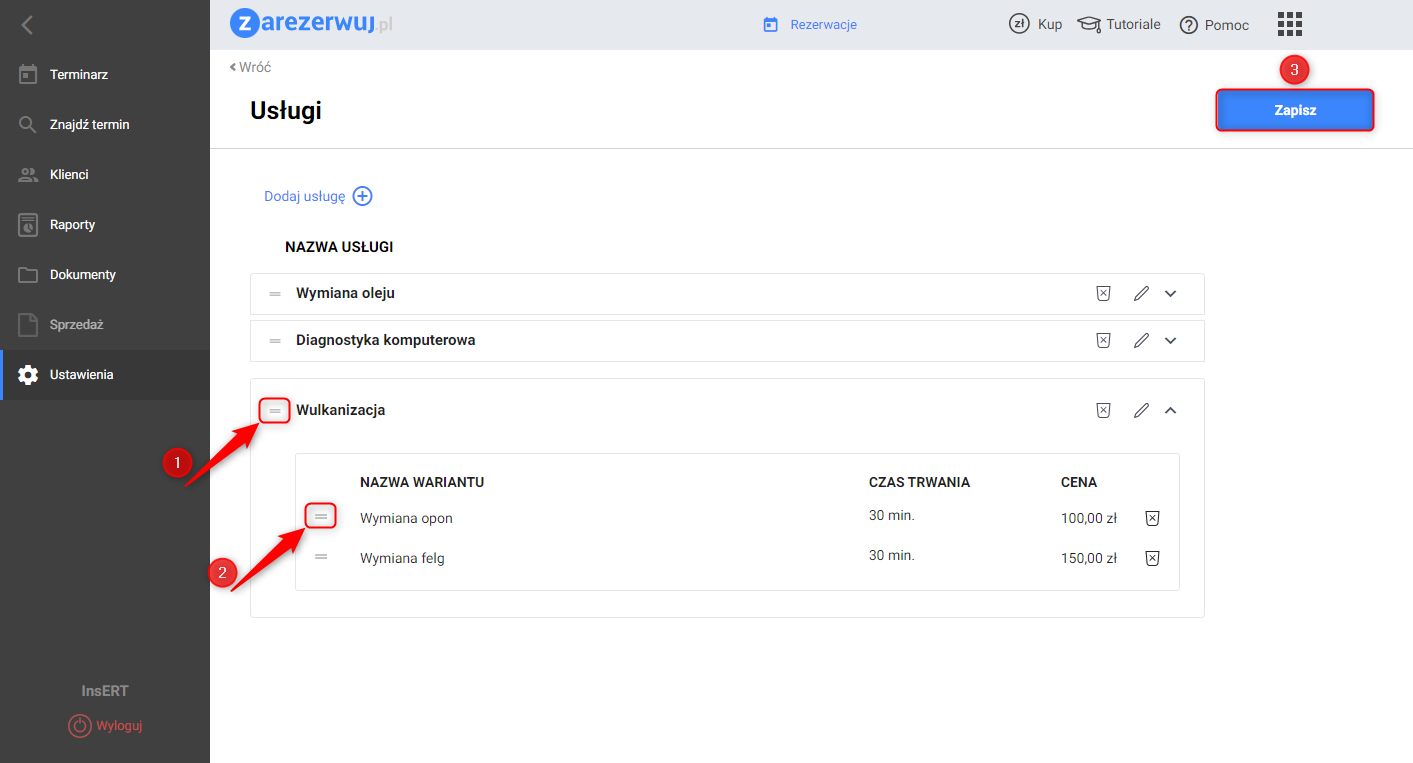Viewport: 1413px width, 763px height.
Task: Expand the Diagnostyka komputerowa row
Action: click(x=1171, y=341)
